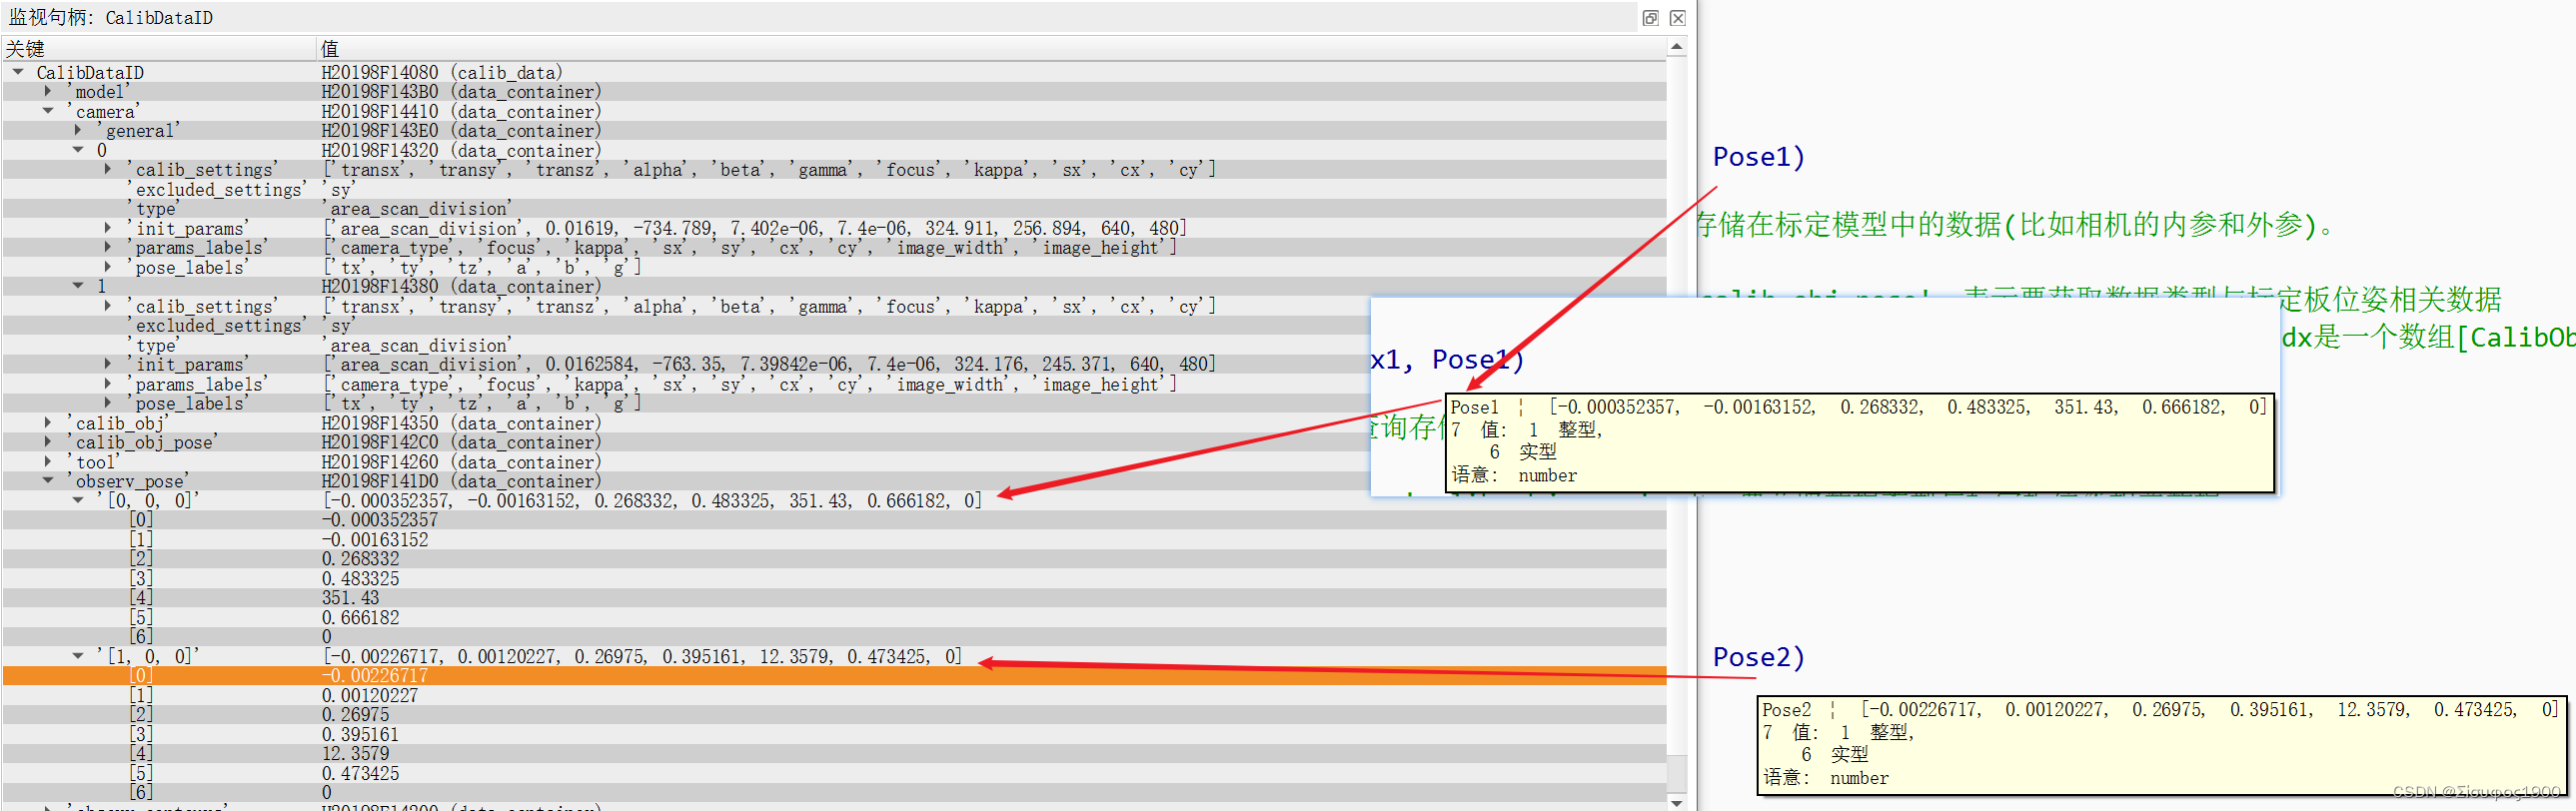Click the Pose1 tooltip value array
The height and width of the screenshot is (811, 2576).
tap(1907, 407)
